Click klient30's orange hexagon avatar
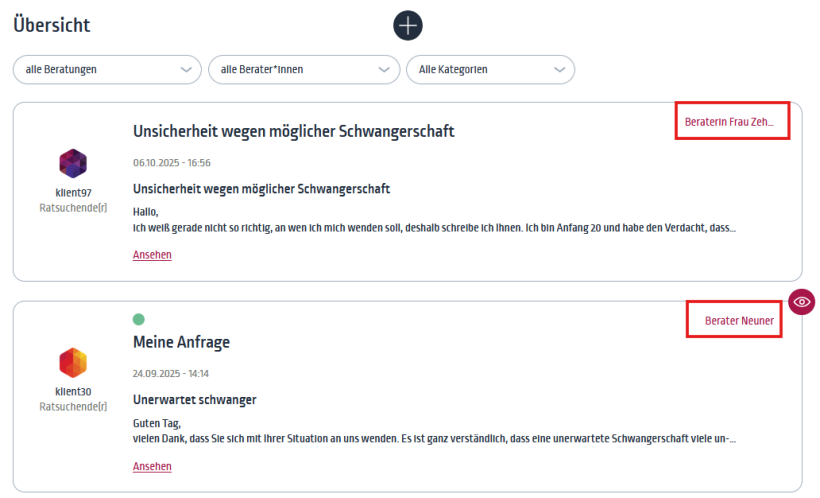Image resolution: width=820 pixels, height=498 pixels. [73, 363]
